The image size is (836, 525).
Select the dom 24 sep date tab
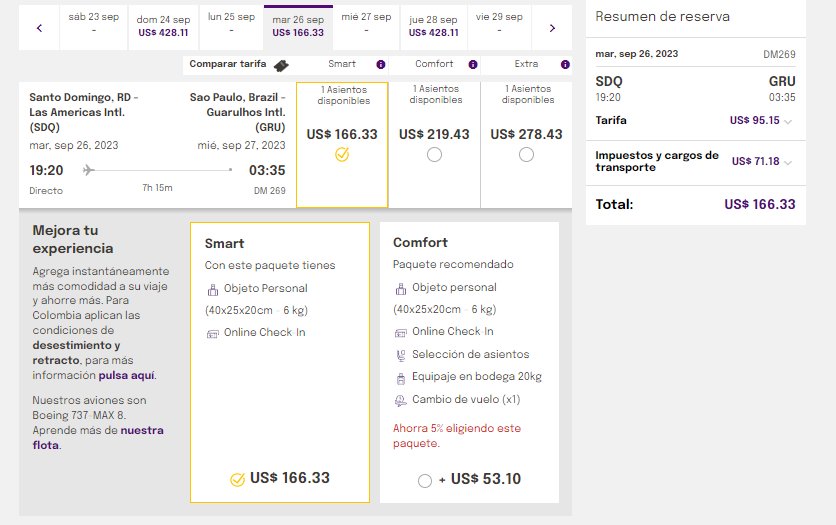click(x=164, y=25)
